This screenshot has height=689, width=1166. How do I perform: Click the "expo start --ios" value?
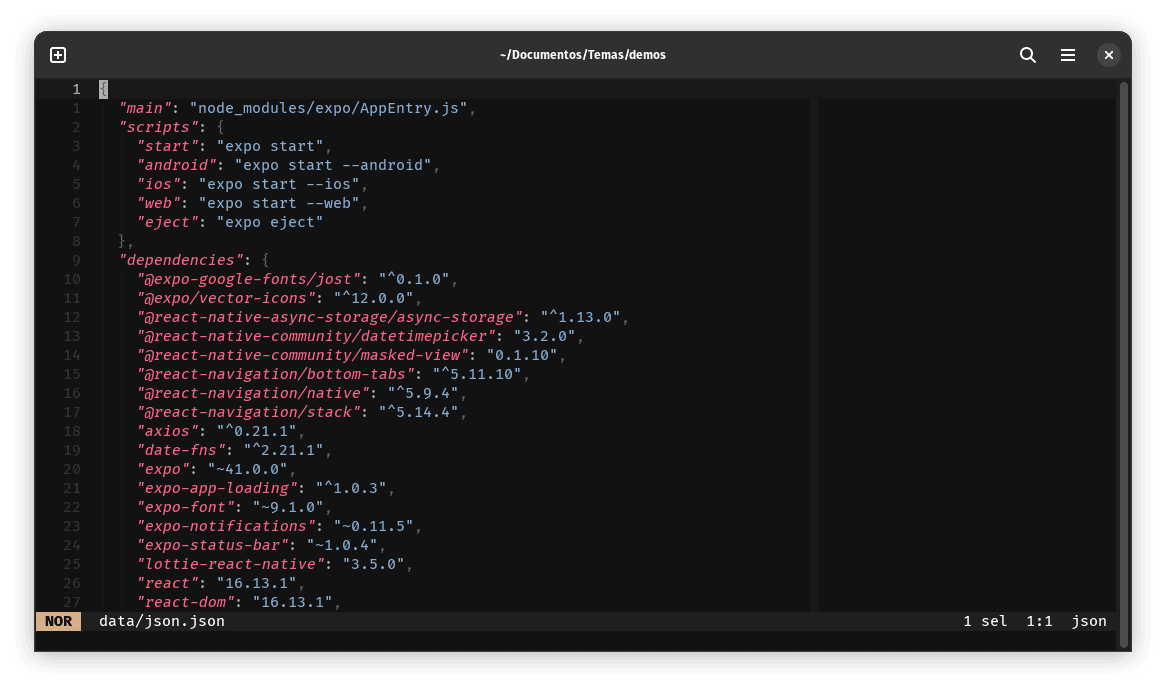(x=279, y=184)
